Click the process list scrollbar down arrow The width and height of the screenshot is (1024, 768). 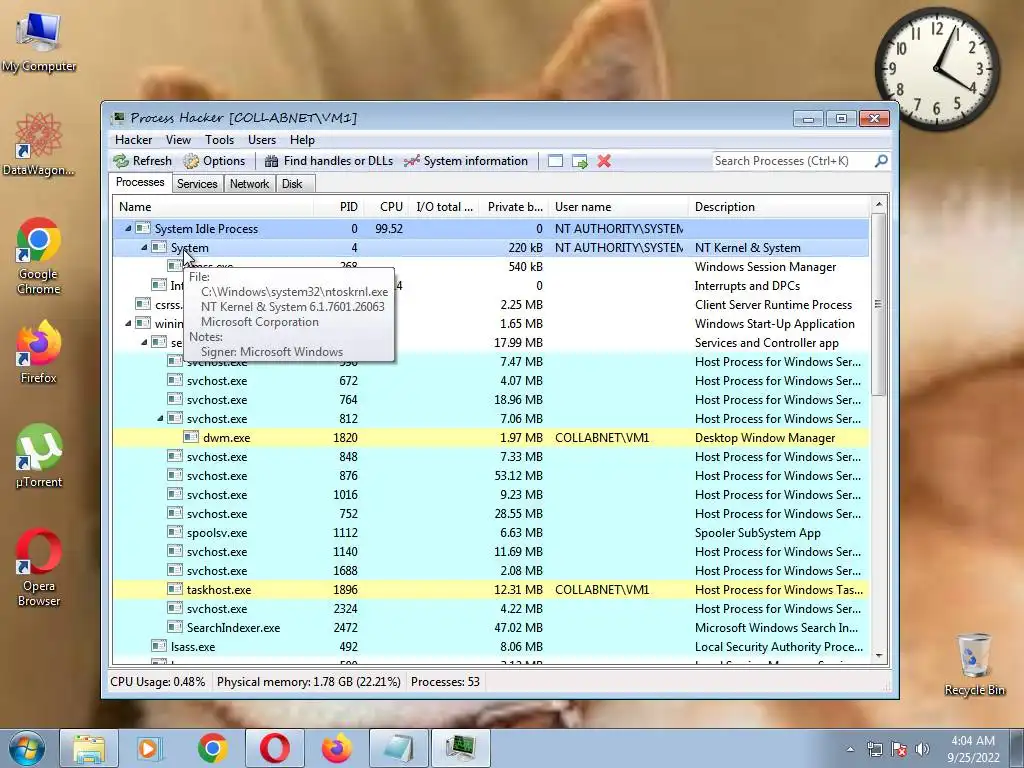click(879, 656)
